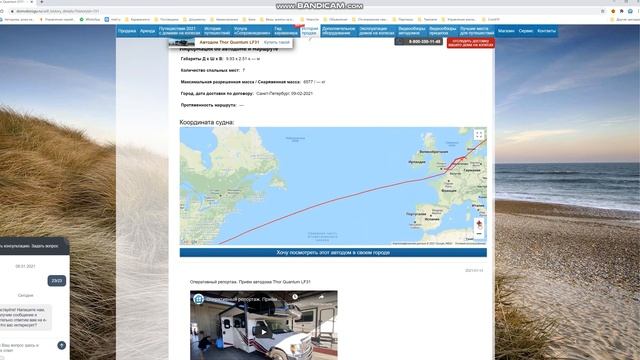640x360 pixels.
Task: Click the Максимальная разрешенная масса row
Action: 253,82
